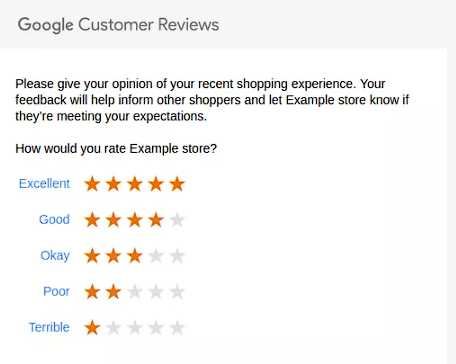Select the fifth star in Excellent row

(x=177, y=184)
